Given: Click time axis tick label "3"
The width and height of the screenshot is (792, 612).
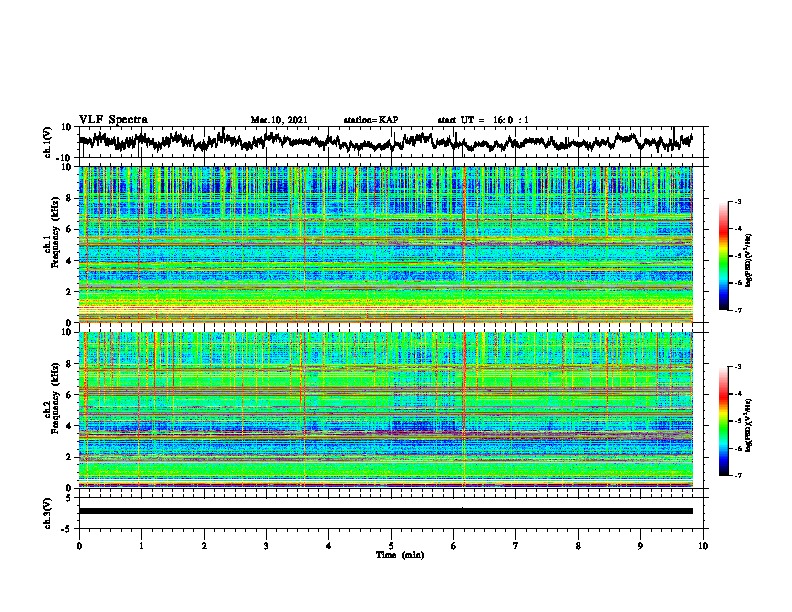Looking at the screenshot, I should [266, 546].
